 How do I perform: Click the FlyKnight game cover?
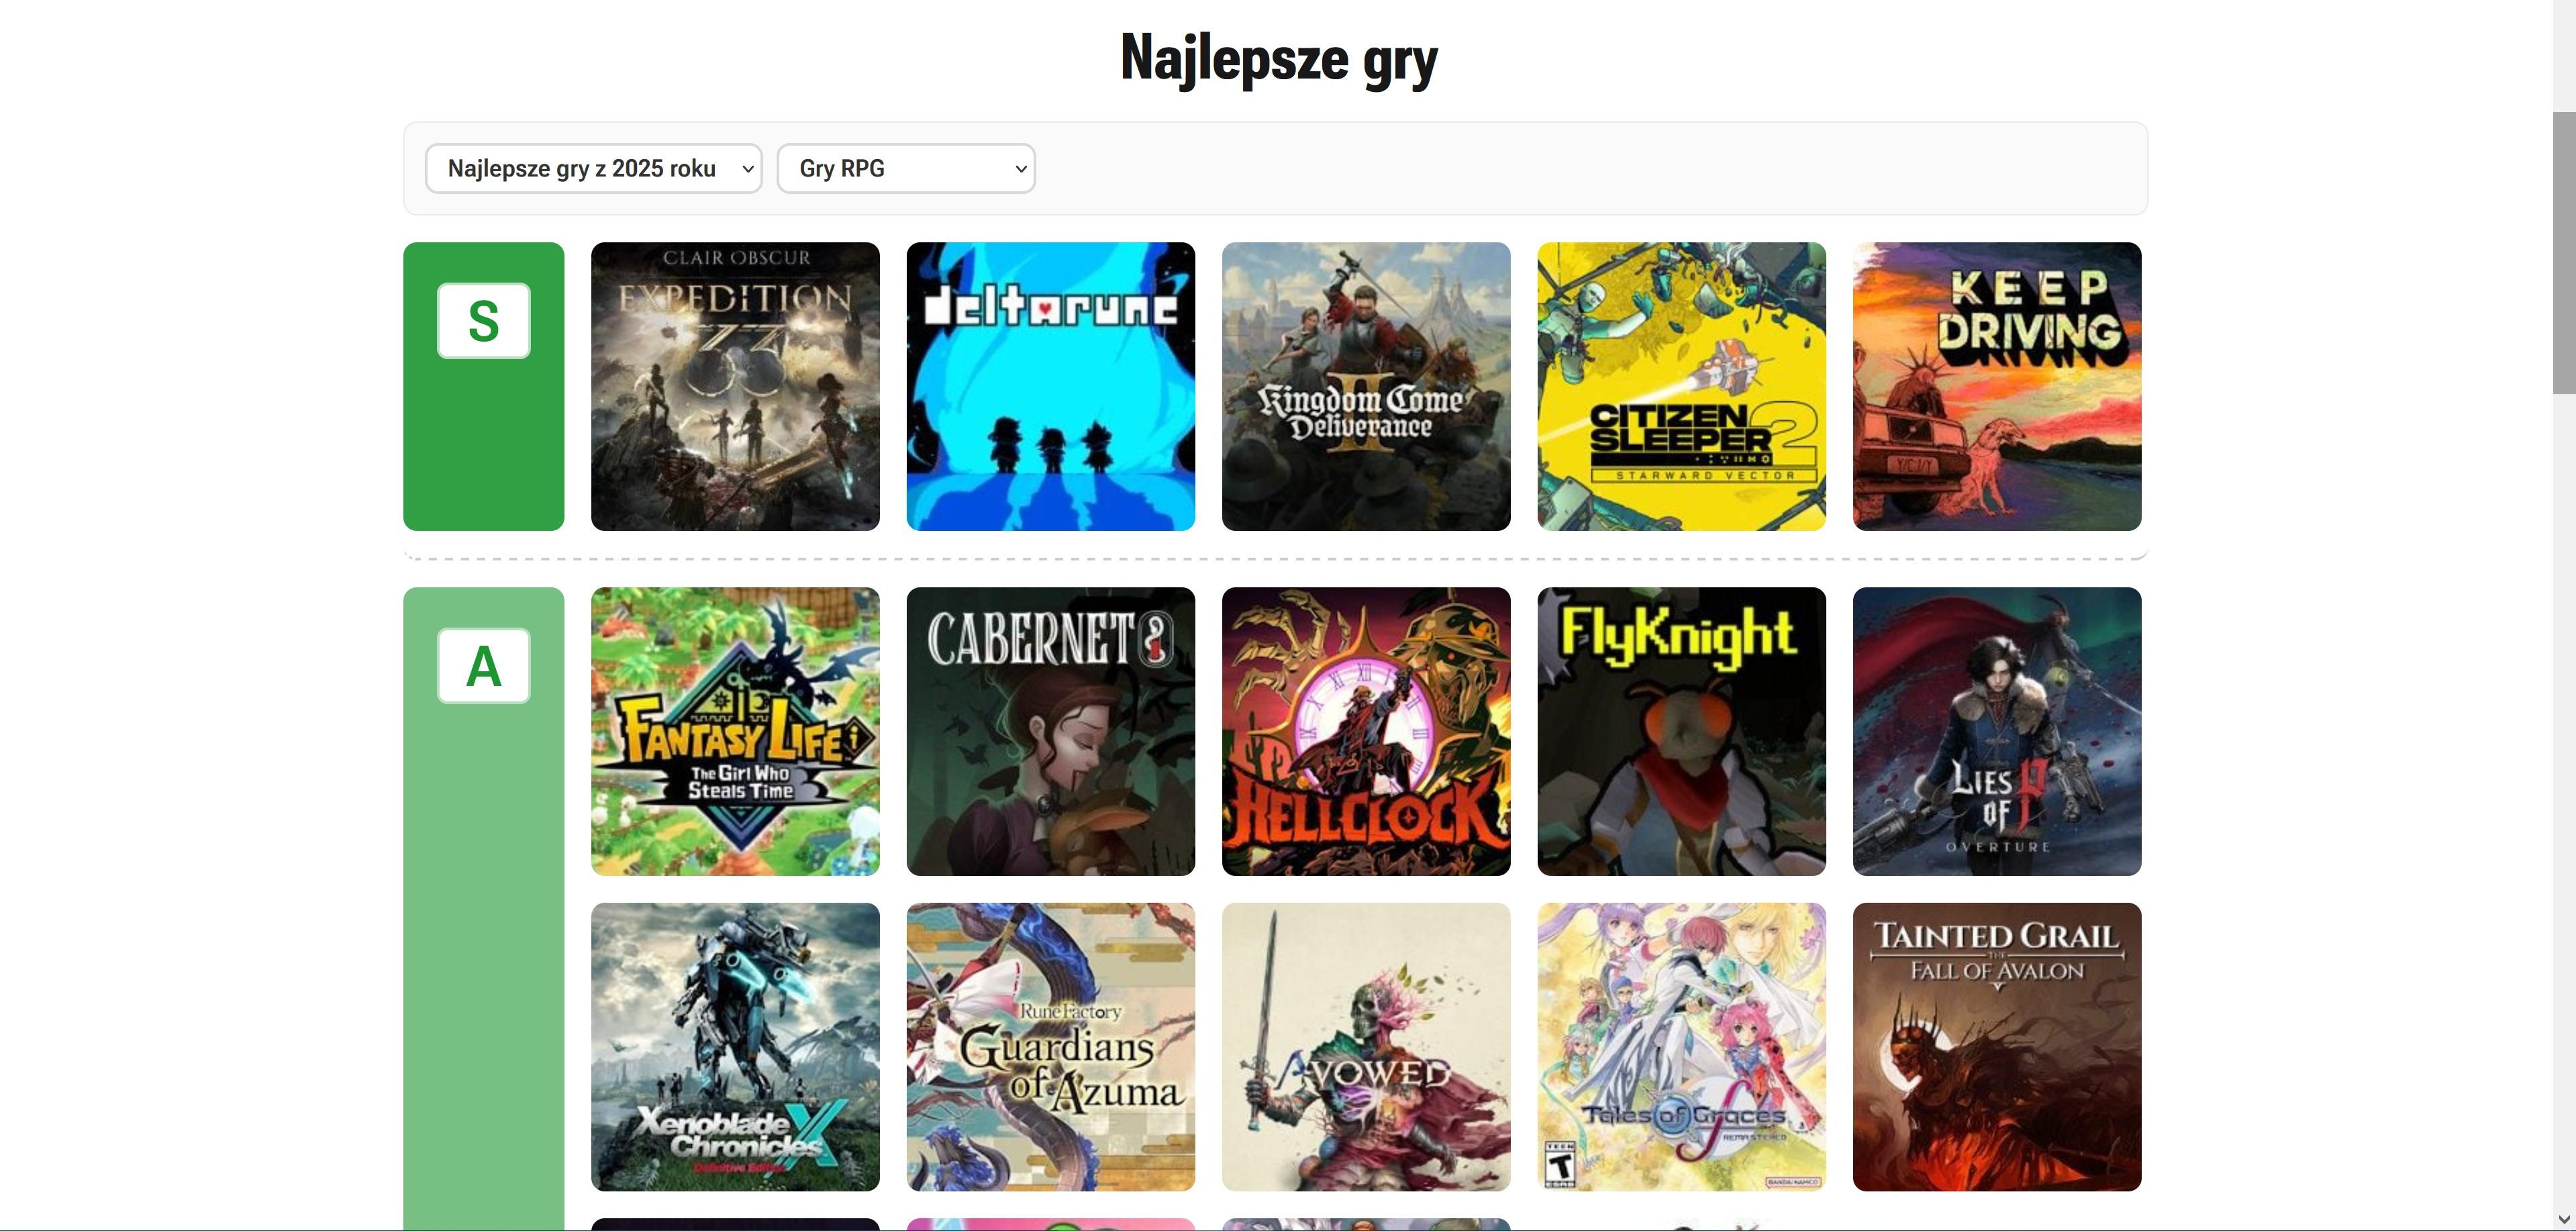[1682, 731]
